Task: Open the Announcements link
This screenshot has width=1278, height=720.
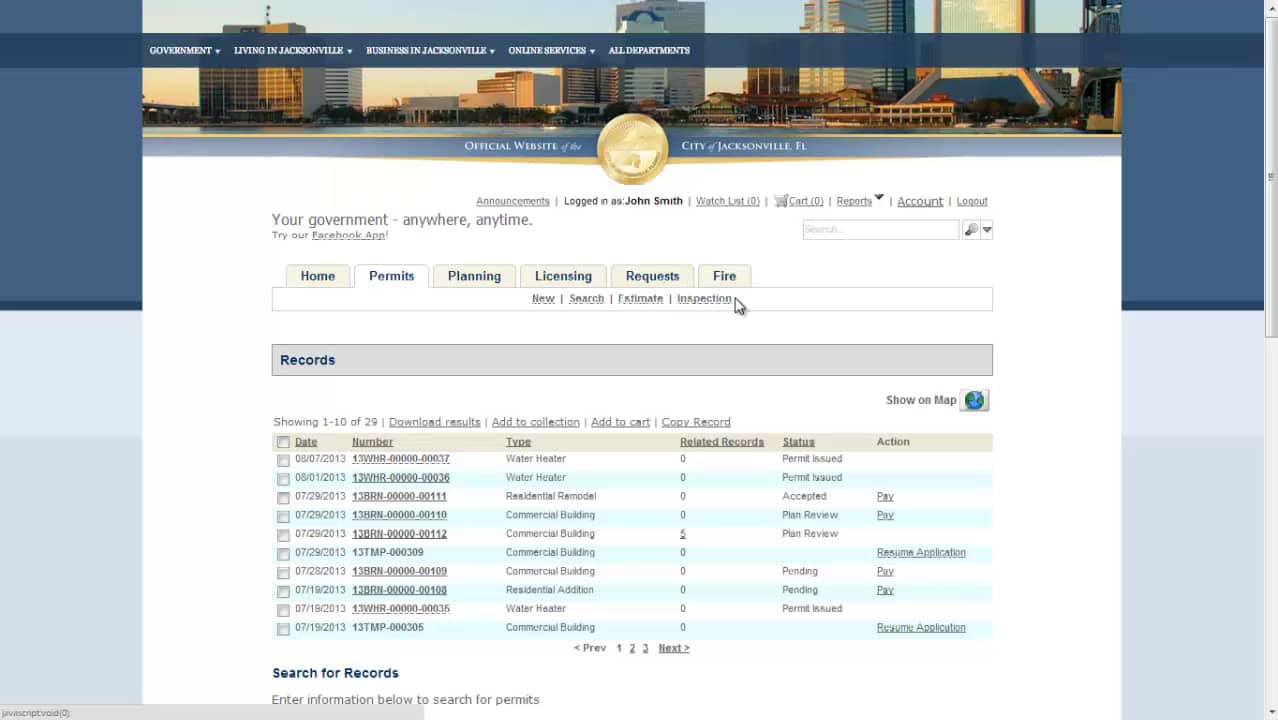Action: click(x=513, y=201)
